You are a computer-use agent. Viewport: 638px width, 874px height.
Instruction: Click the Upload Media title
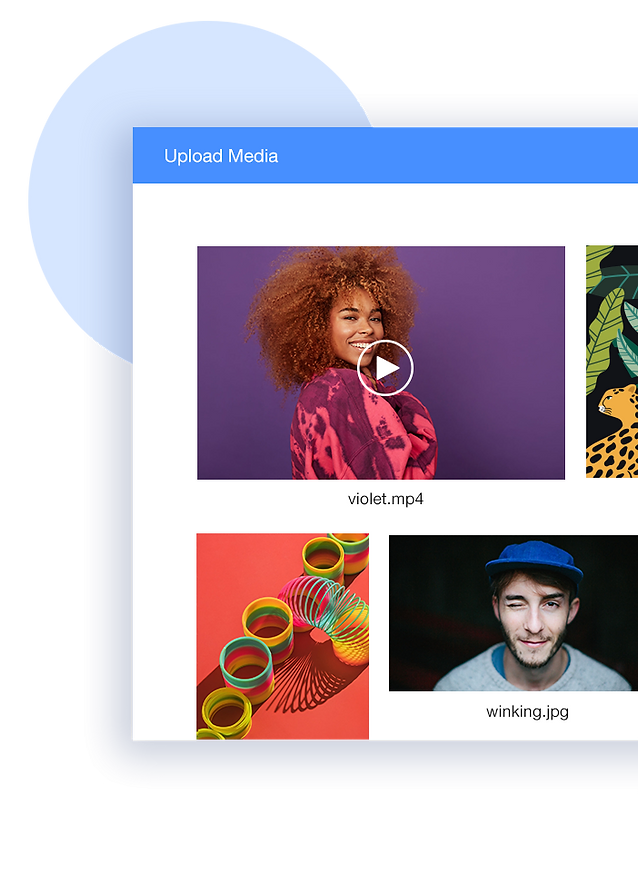(x=221, y=156)
